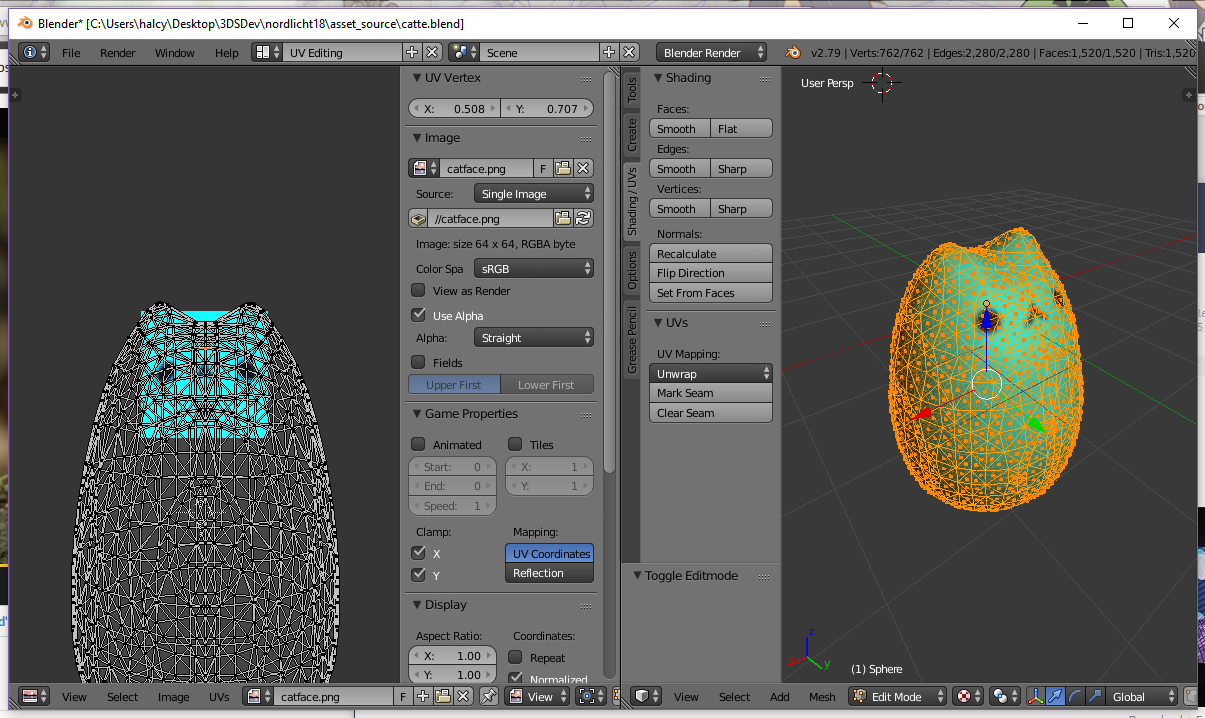Screen dimensions: 1205x718
Task: Enable the View as Render checkbox
Action: coord(419,291)
